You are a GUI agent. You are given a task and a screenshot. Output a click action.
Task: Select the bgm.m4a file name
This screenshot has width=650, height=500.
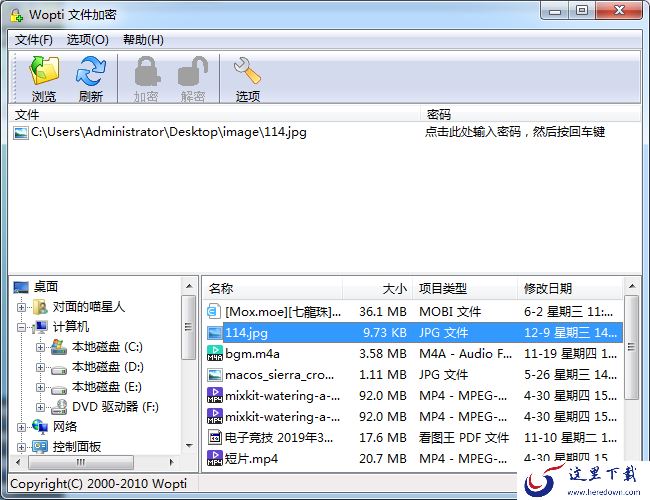click(252, 354)
